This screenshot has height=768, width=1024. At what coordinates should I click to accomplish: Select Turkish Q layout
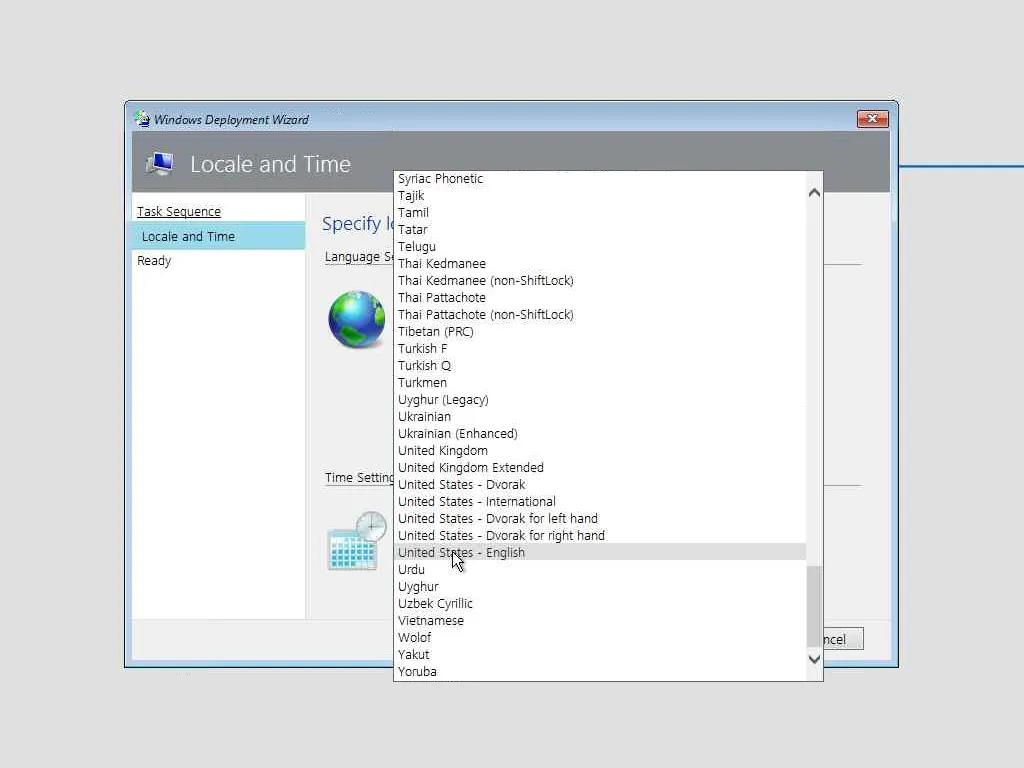(x=600, y=366)
